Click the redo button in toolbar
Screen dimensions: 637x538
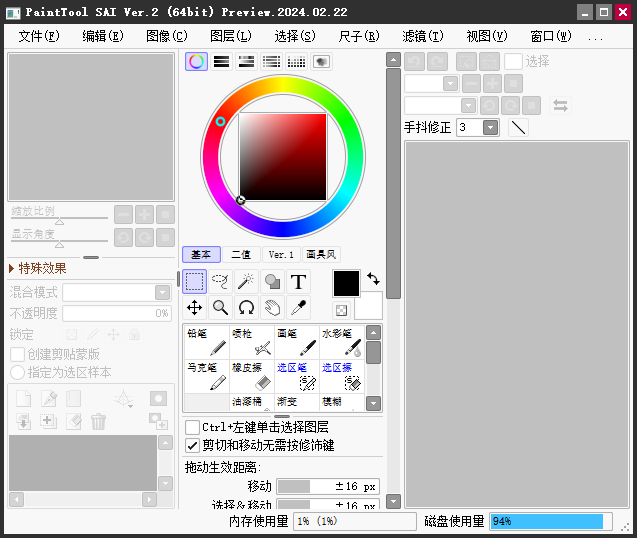(x=437, y=62)
